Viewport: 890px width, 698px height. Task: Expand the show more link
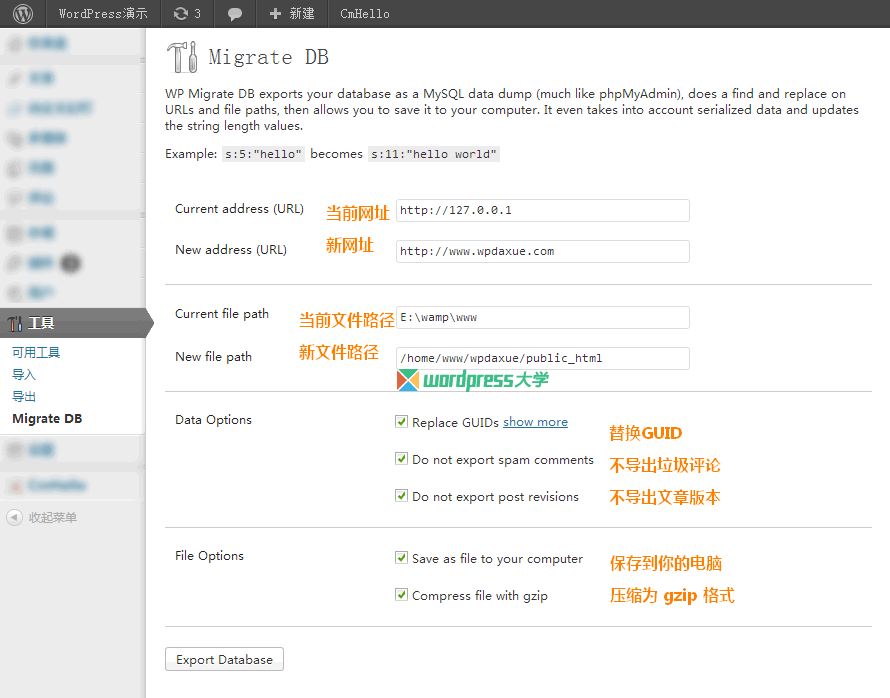click(535, 422)
